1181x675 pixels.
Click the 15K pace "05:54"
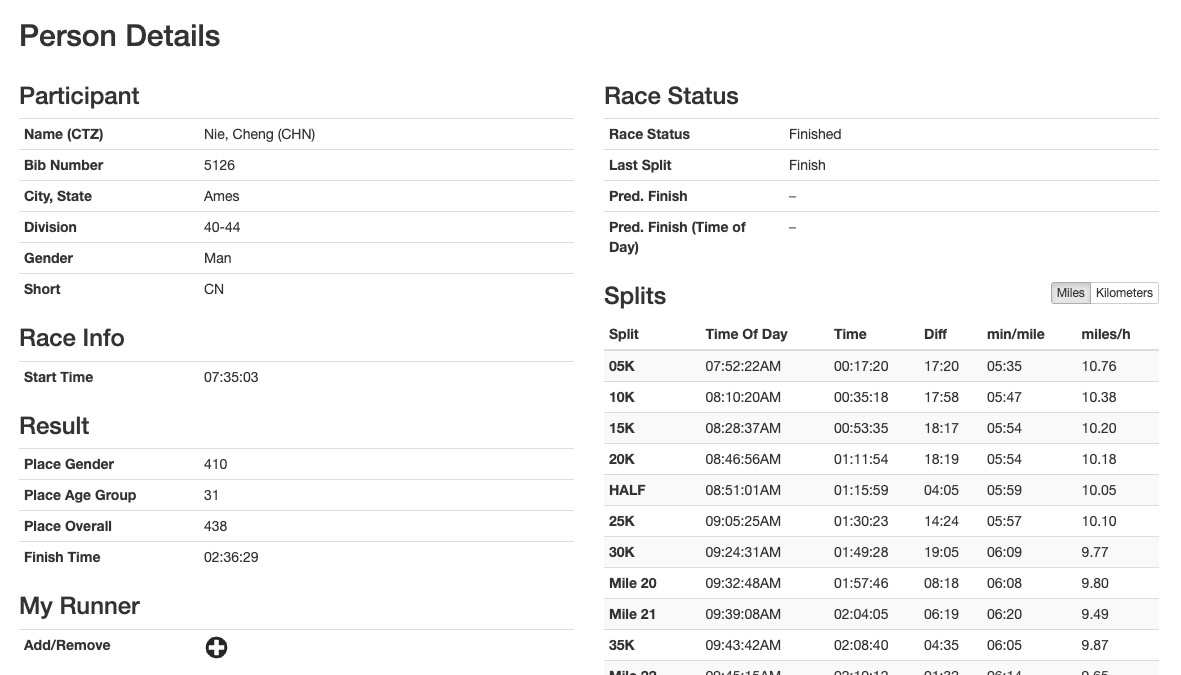(1004, 428)
